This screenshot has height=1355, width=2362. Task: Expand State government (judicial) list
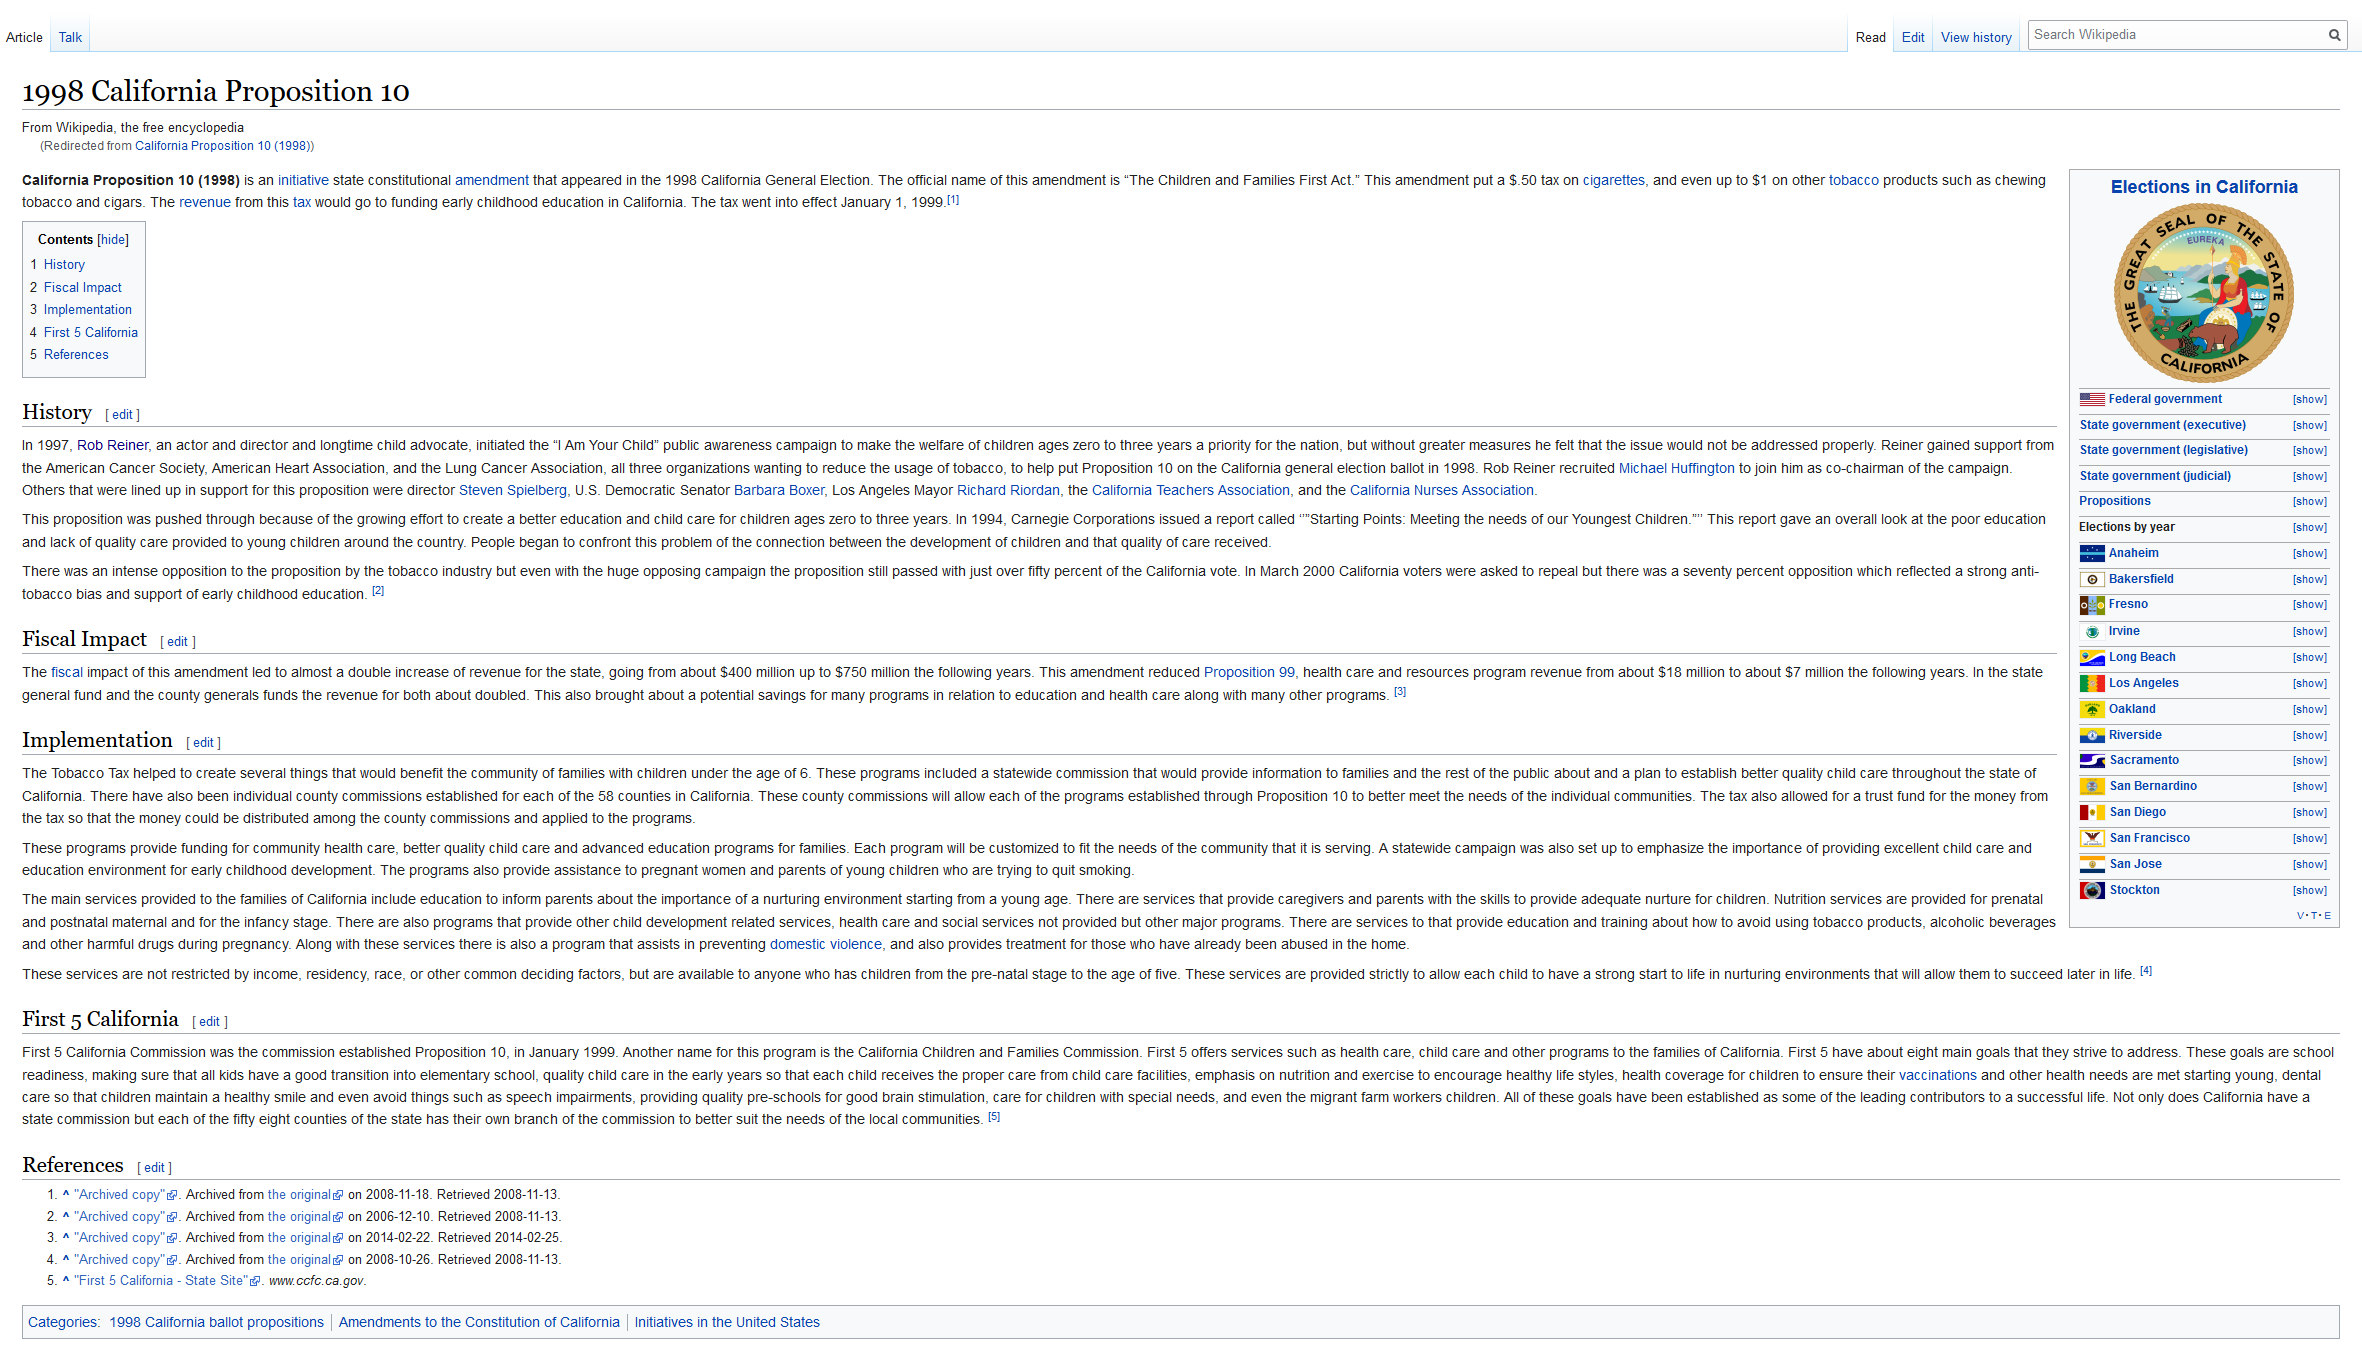coord(2310,477)
